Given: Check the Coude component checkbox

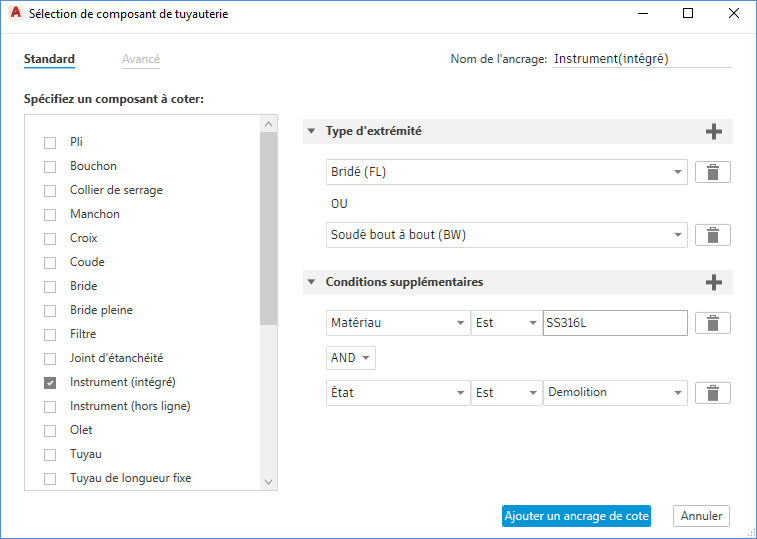Looking at the screenshot, I should point(50,262).
